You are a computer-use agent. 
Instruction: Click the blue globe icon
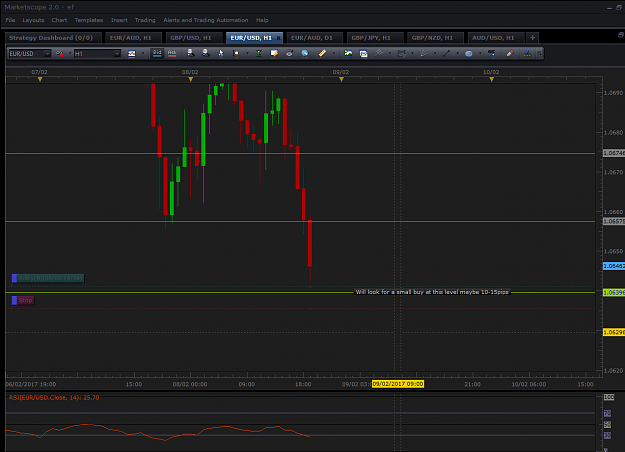(x=305, y=53)
